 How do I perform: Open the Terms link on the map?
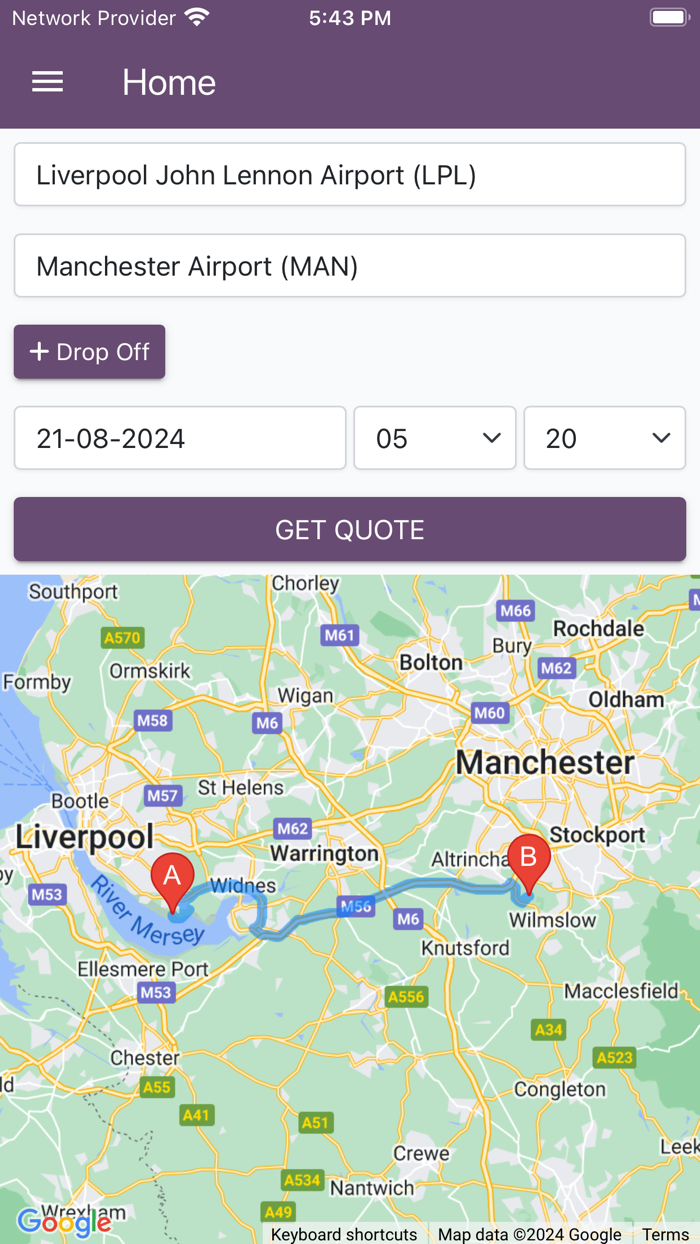point(664,1234)
